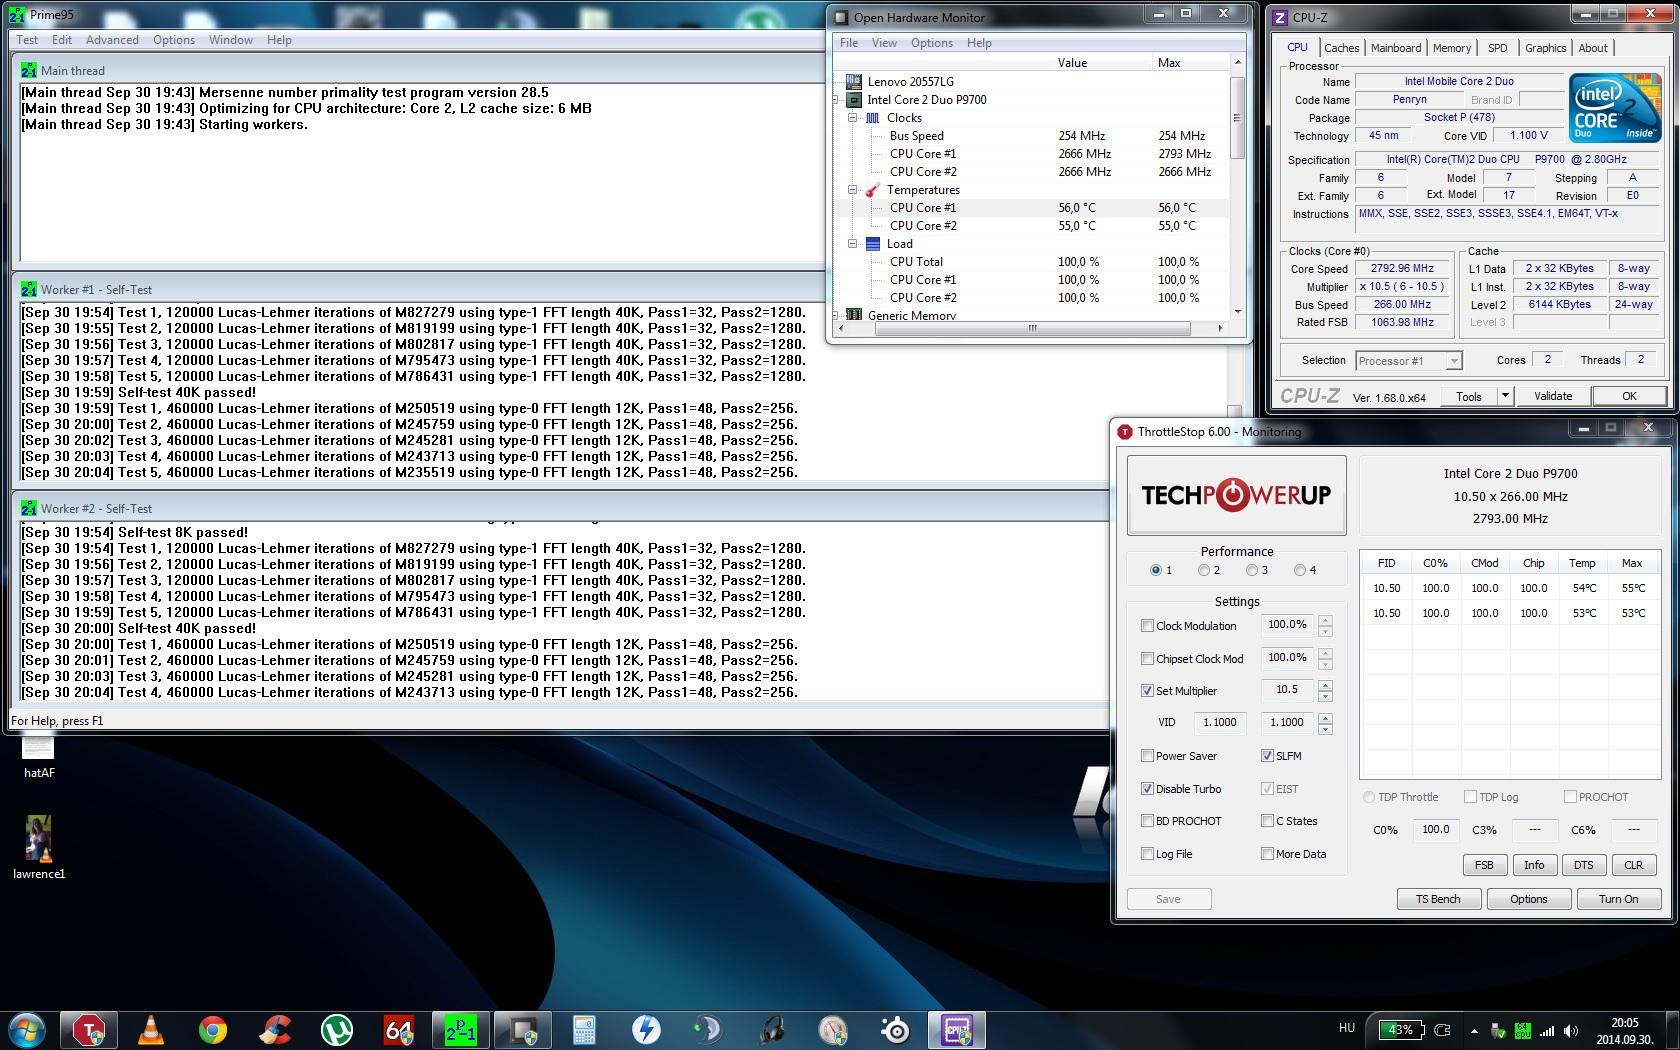Check More Data option
Screen dimensions: 1680x1050
click(1267, 854)
